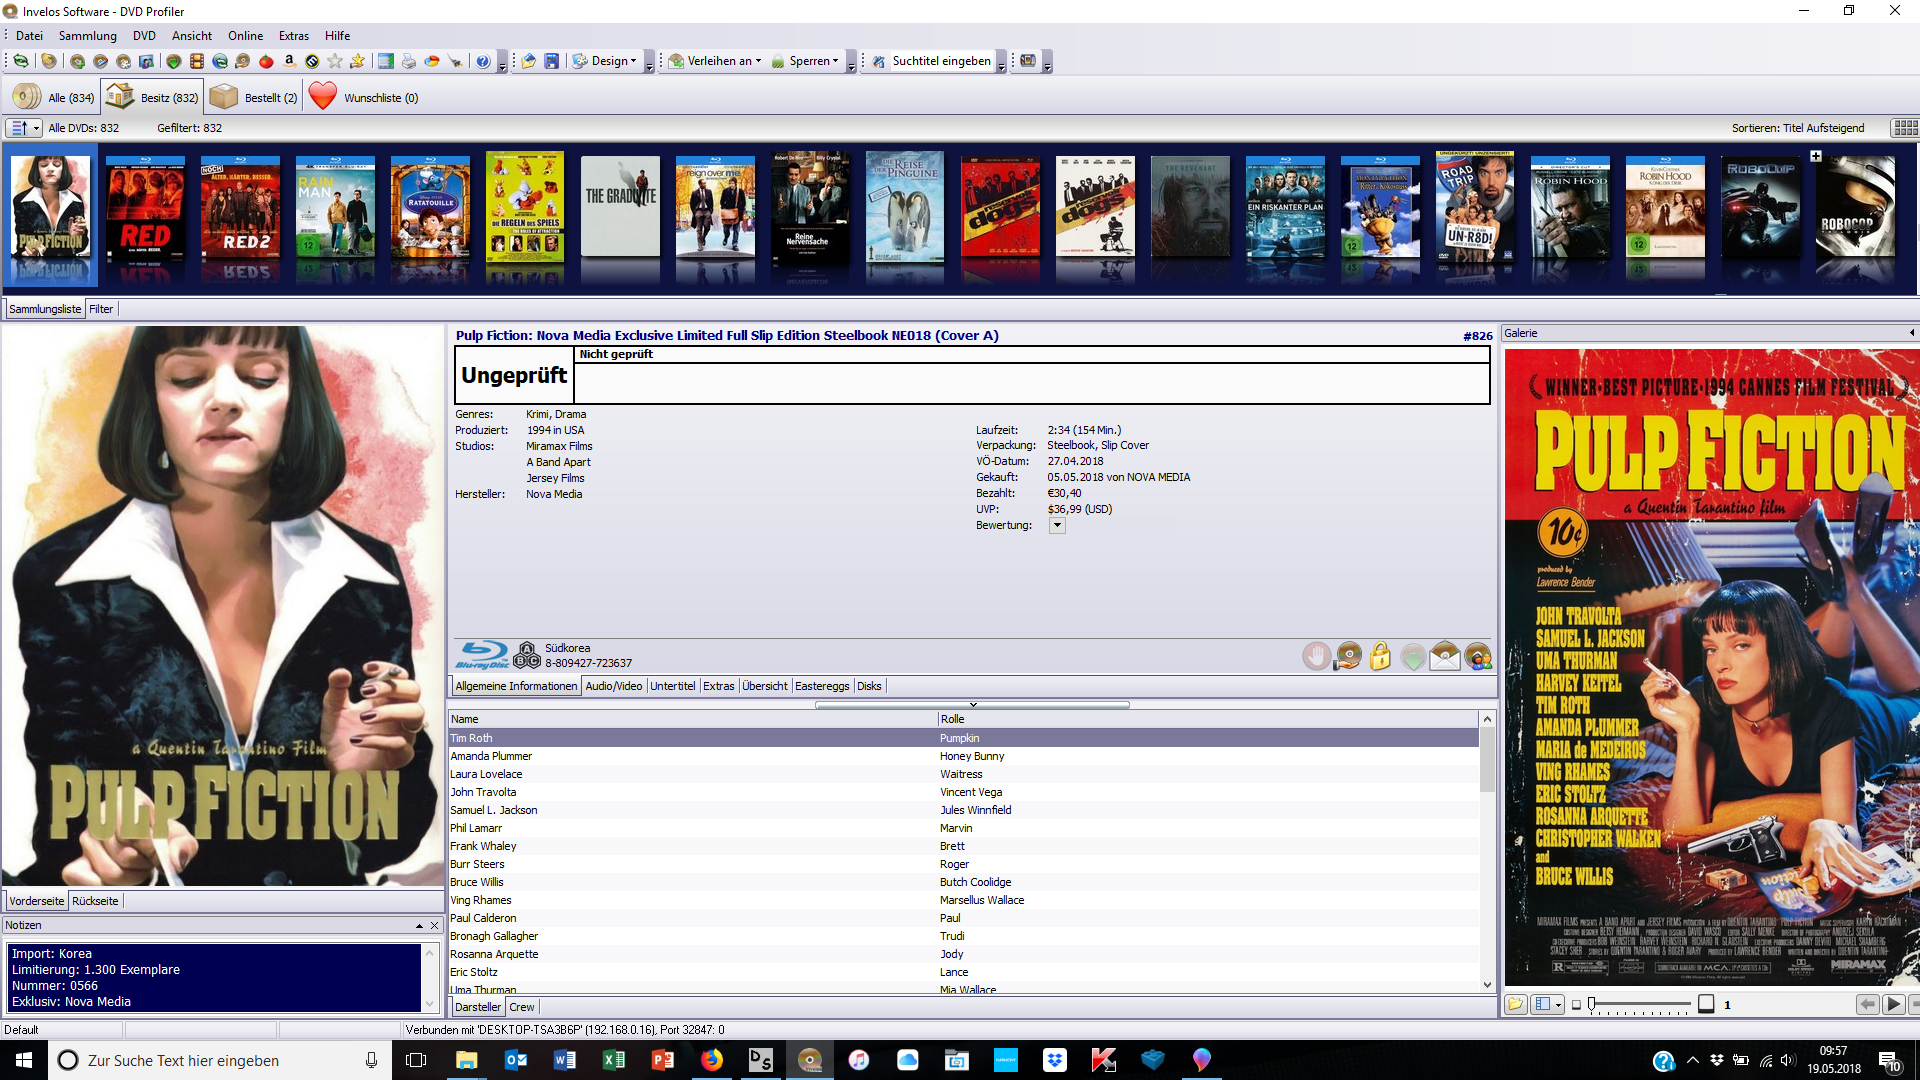Click the gallery thumbnail size slider
This screenshot has width=1920, height=1080.
click(1638, 1004)
